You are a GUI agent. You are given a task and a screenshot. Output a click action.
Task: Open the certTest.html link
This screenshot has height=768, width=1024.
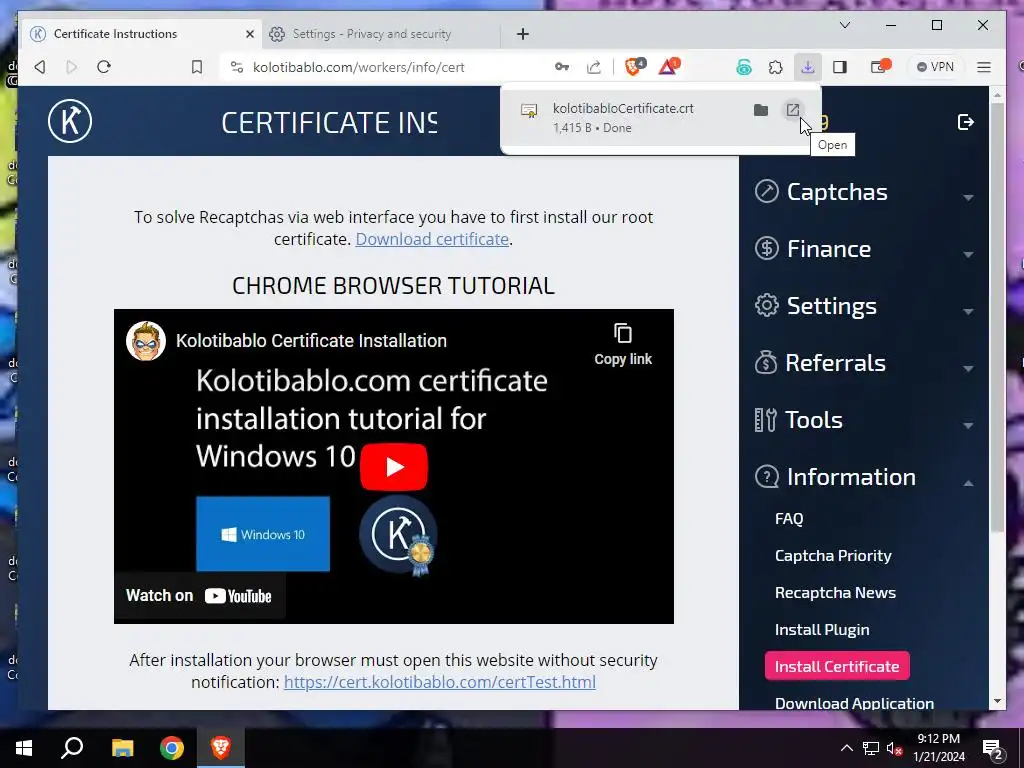point(440,682)
